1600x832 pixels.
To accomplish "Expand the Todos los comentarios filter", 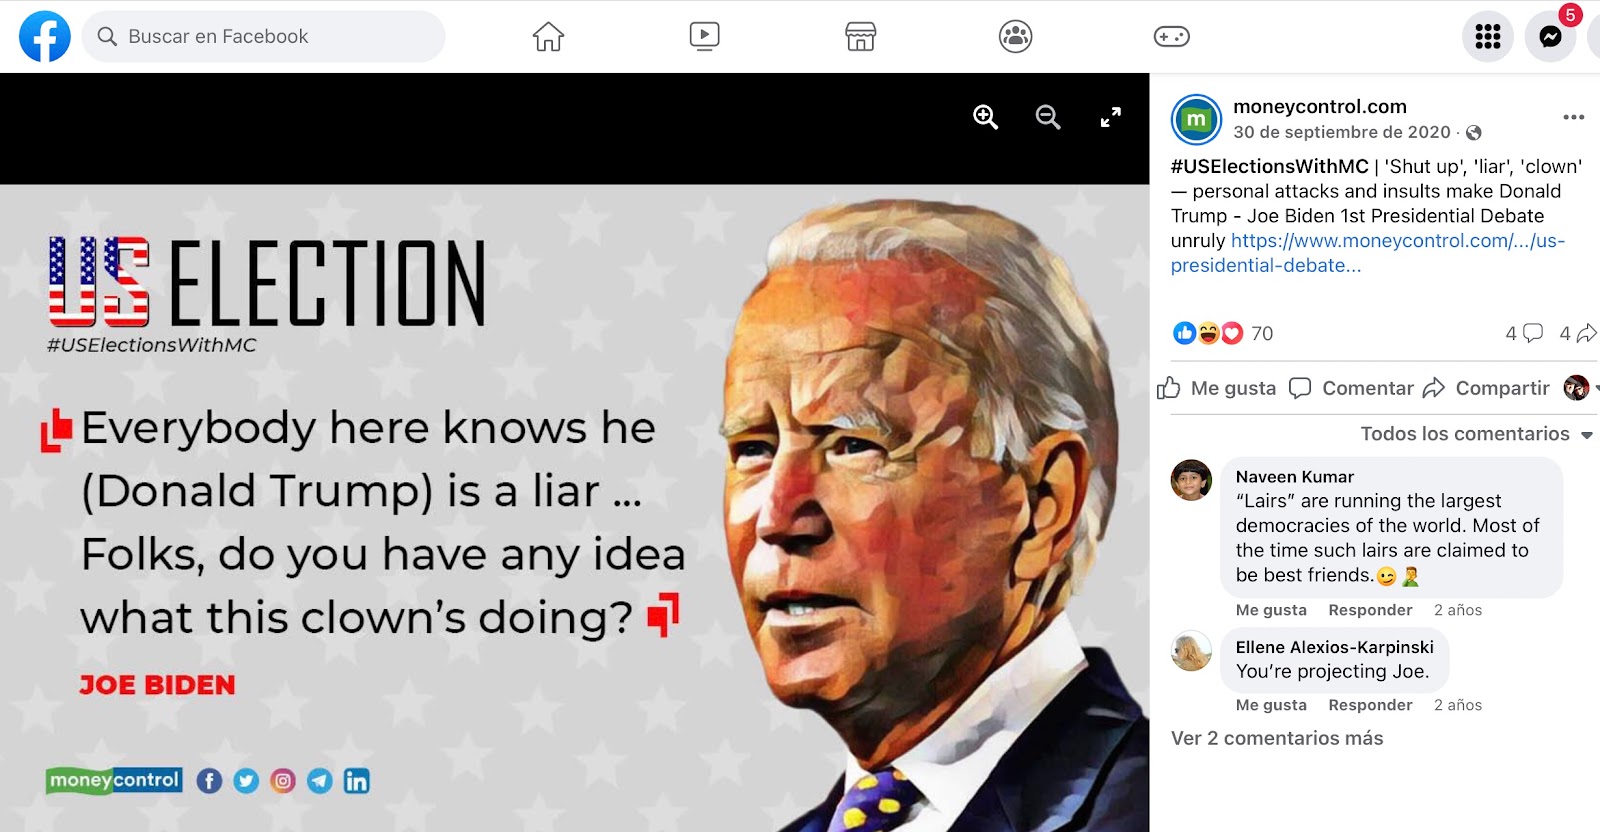I will point(1476,434).
